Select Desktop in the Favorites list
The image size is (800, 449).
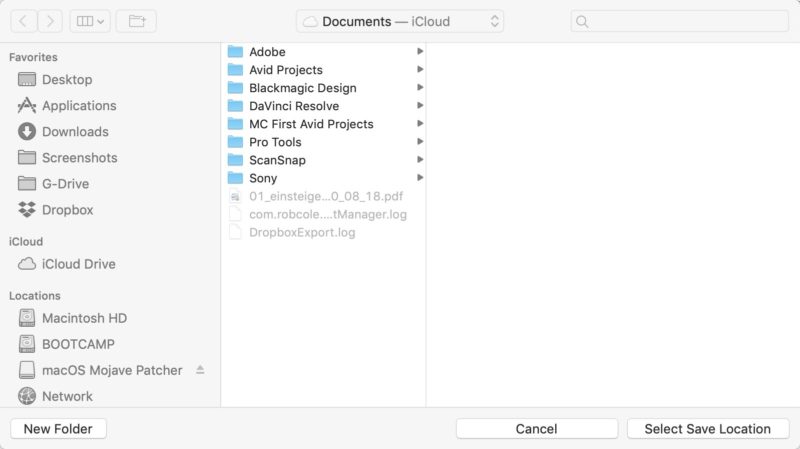click(67, 80)
